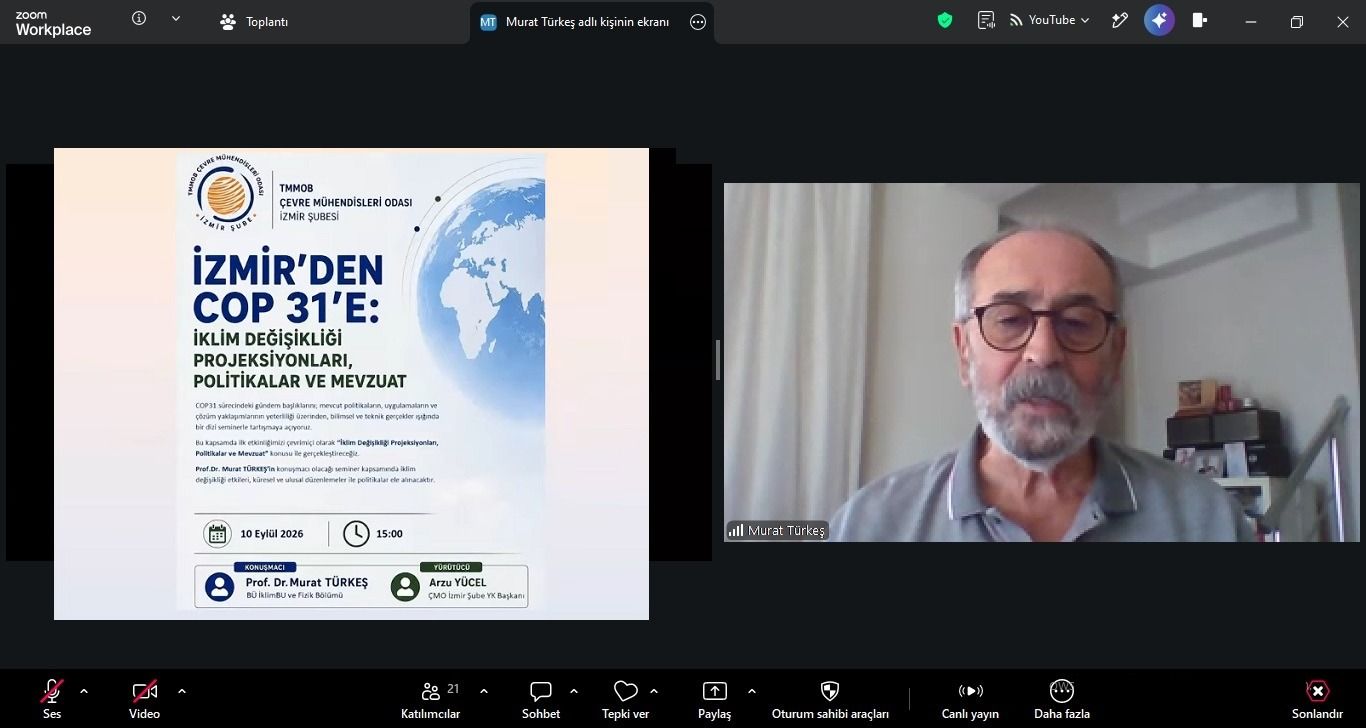Expand the YouTube live stream dropdown
The image size is (1366, 728).
tap(1049, 20)
